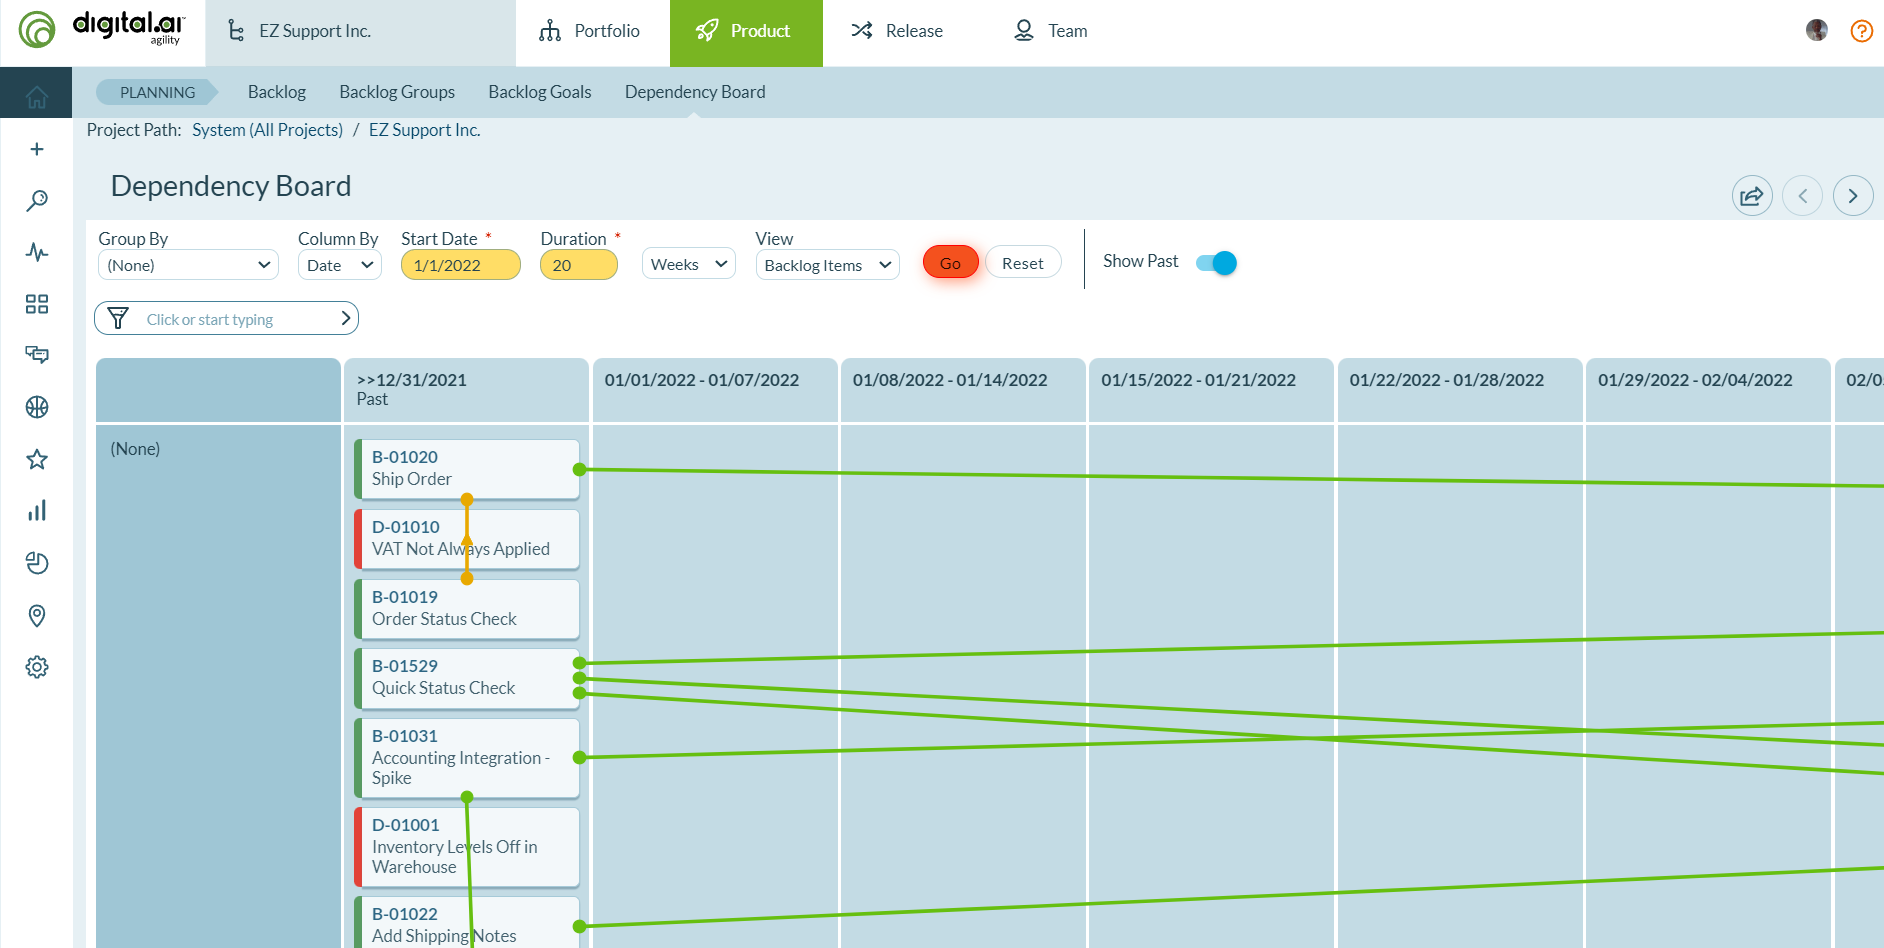Switch to the Dependency Board tab
This screenshot has width=1884, height=948.
(695, 92)
